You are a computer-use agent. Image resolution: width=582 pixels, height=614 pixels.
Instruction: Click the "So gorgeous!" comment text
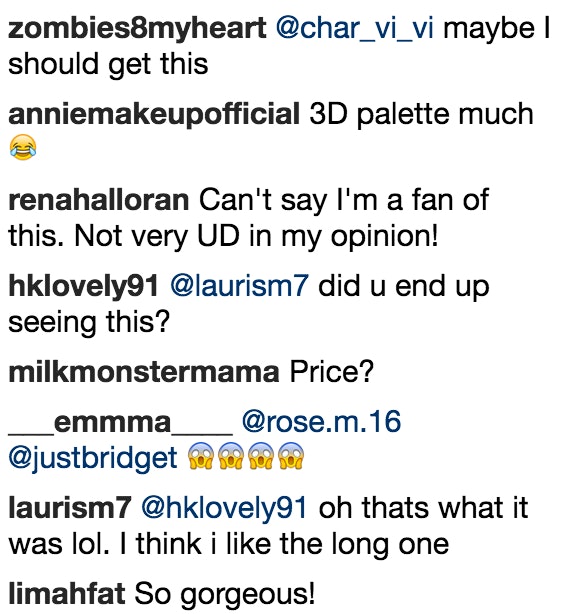click(225, 595)
